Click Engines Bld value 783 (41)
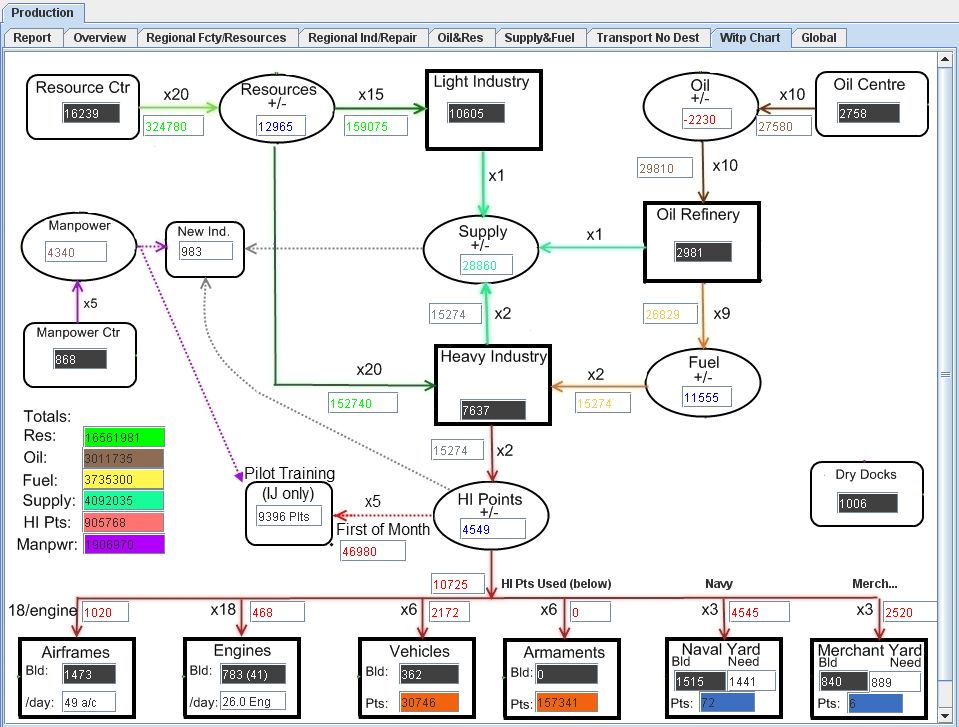Viewport: 959px width, 727px height. tap(253, 674)
